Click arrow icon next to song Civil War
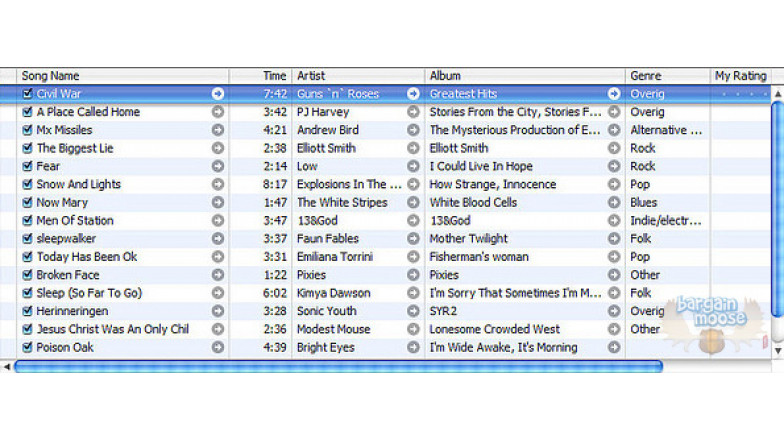784x441 pixels. [218, 94]
